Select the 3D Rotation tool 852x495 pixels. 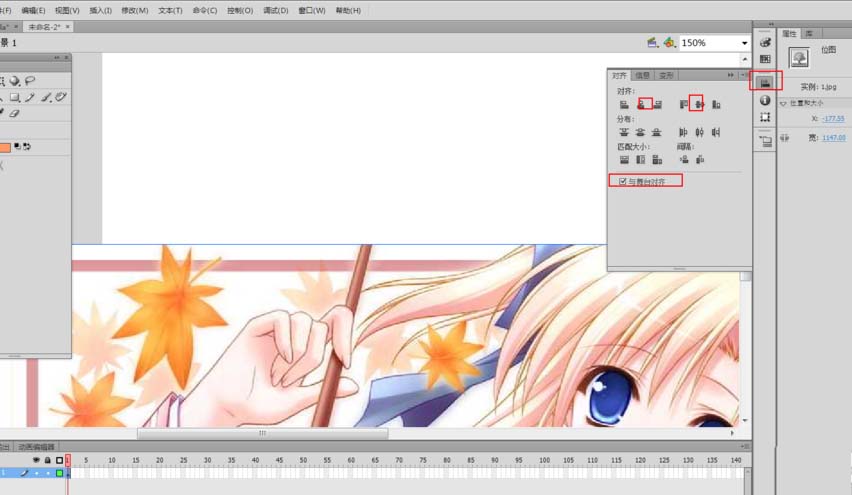click(x=15, y=80)
